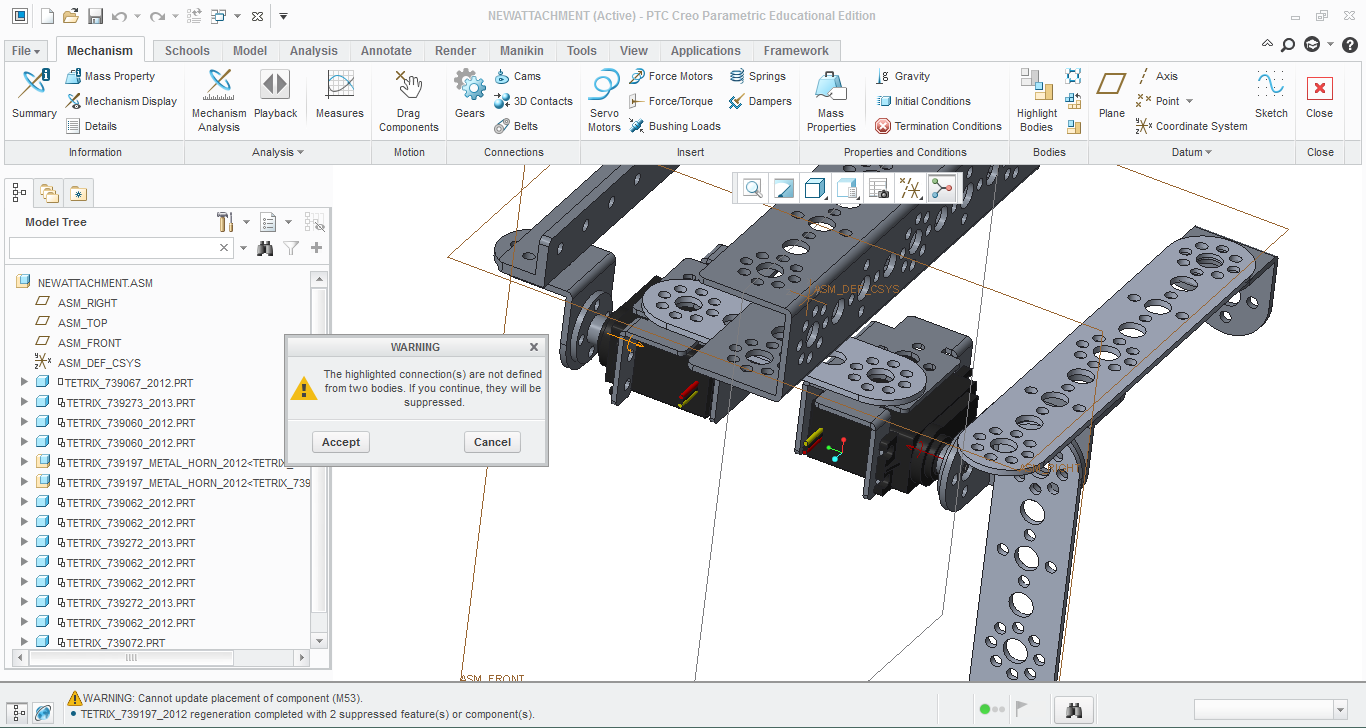Insert Bushing Loads
This screenshot has width=1366, height=728.
675,126
